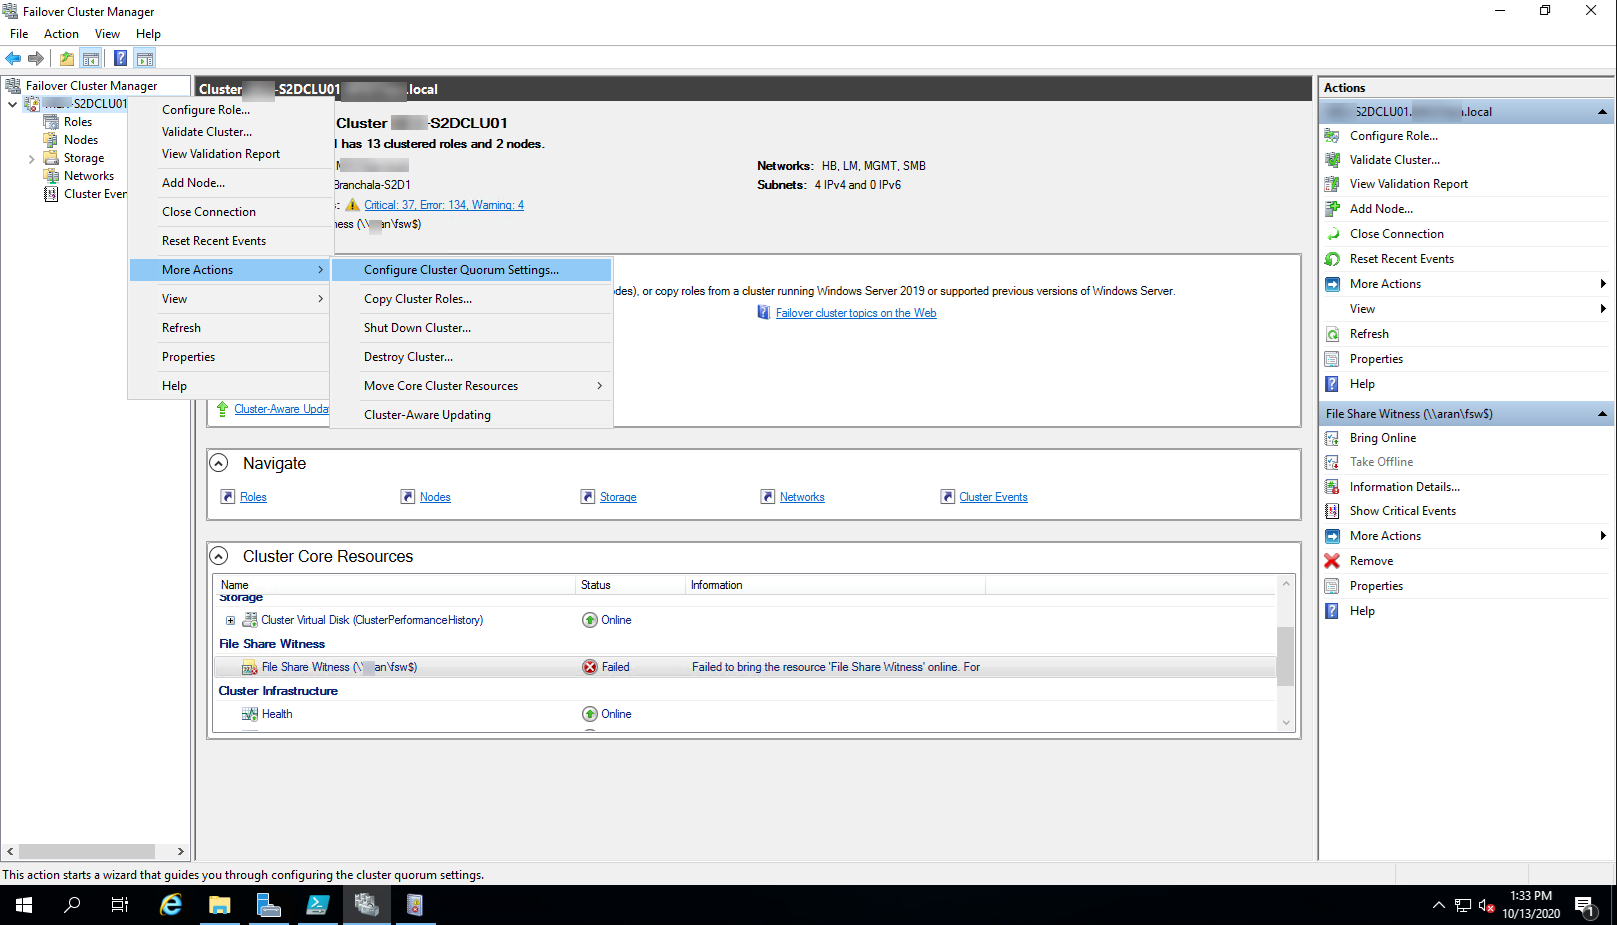This screenshot has height=925, width=1617.
Task: Open the View menu in menu bar
Action: tap(107, 34)
